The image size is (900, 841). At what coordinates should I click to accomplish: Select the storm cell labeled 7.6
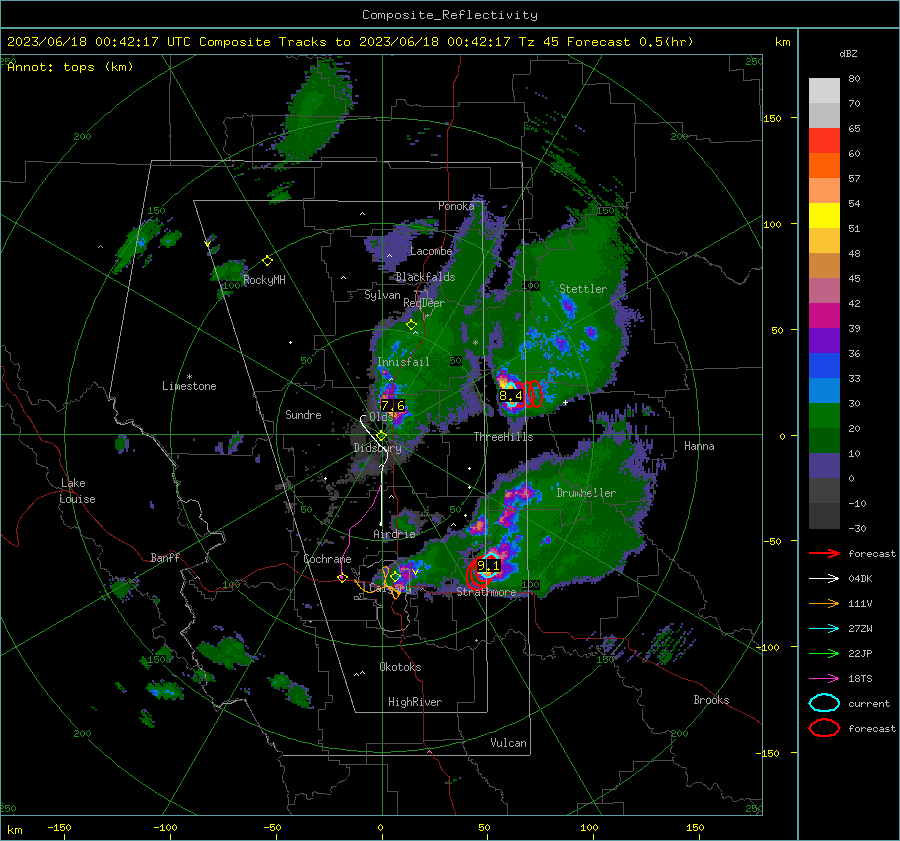393,405
